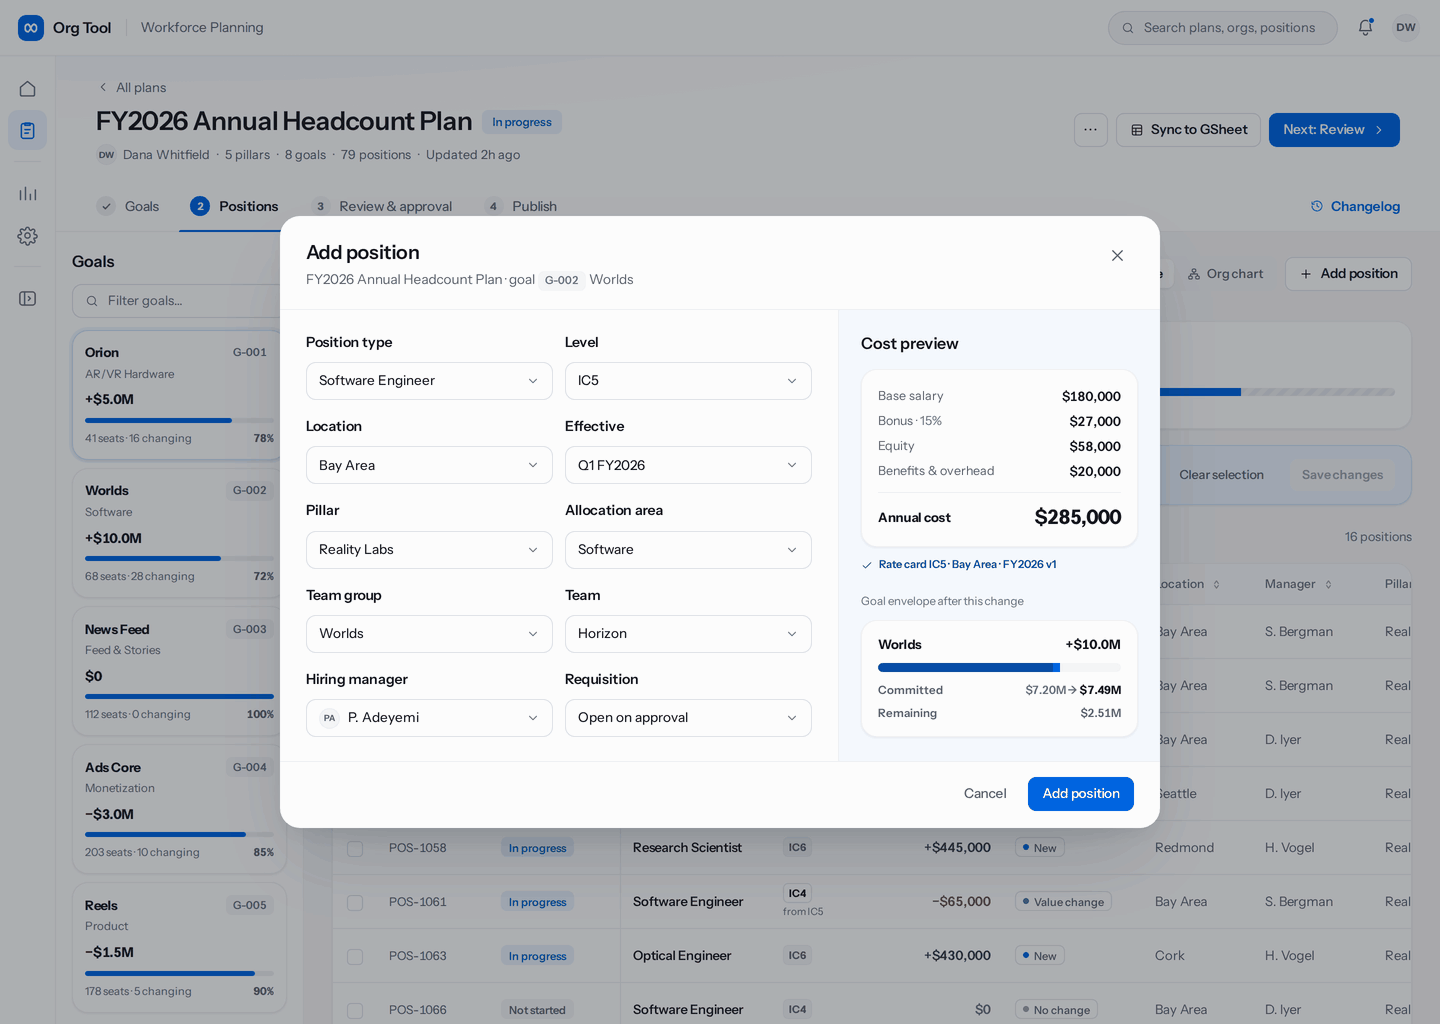
Task: Switch to the Positions step tab
Action: (x=234, y=206)
